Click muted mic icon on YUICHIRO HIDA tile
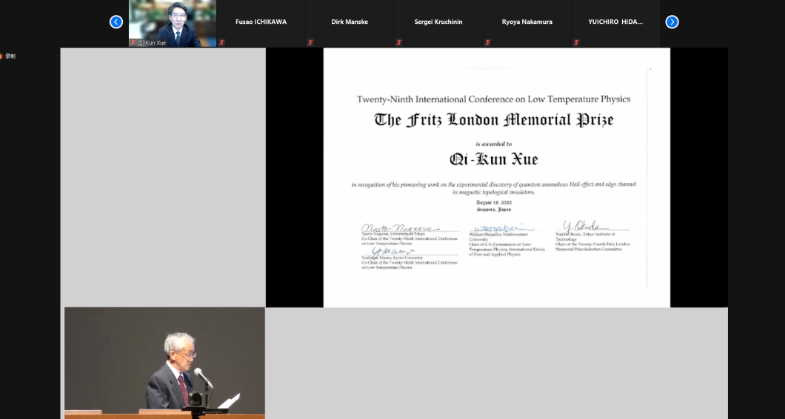The height and width of the screenshot is (419, 785). point(575,43)
